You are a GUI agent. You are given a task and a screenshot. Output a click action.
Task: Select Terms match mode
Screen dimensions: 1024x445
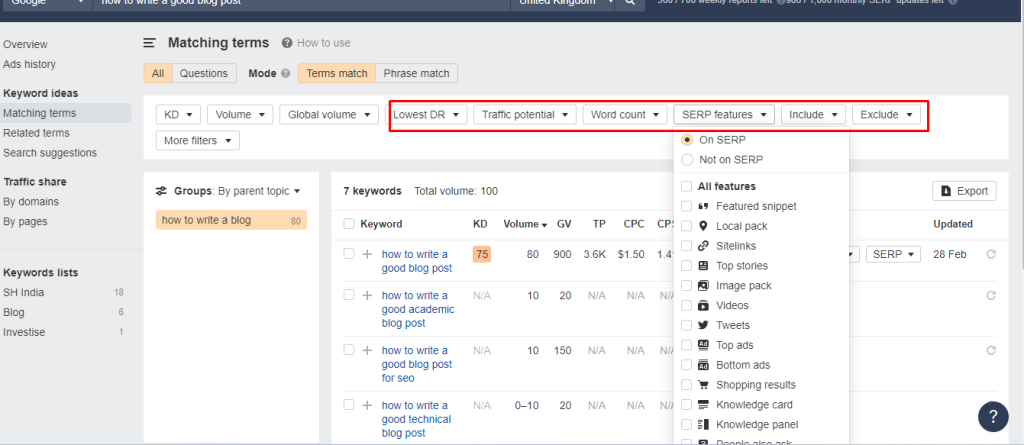(337, 73)
